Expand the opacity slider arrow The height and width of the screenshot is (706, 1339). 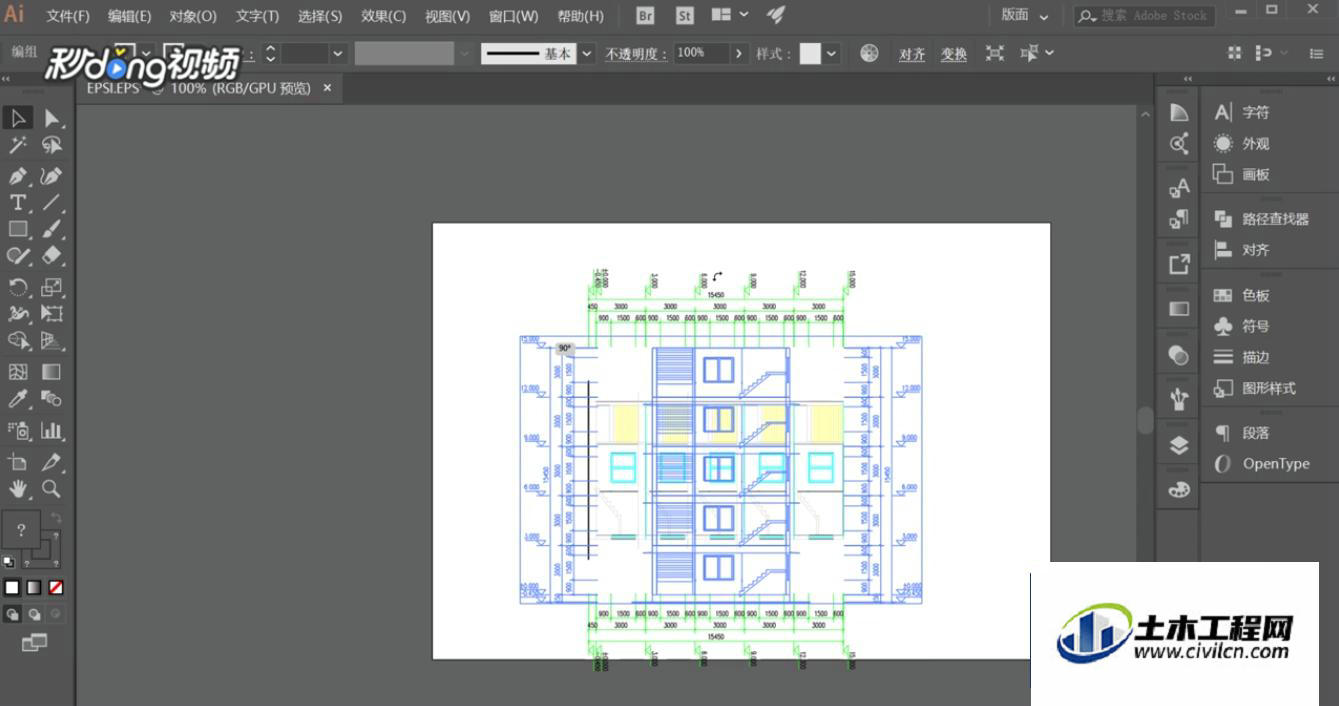click(x=739, y=53)
